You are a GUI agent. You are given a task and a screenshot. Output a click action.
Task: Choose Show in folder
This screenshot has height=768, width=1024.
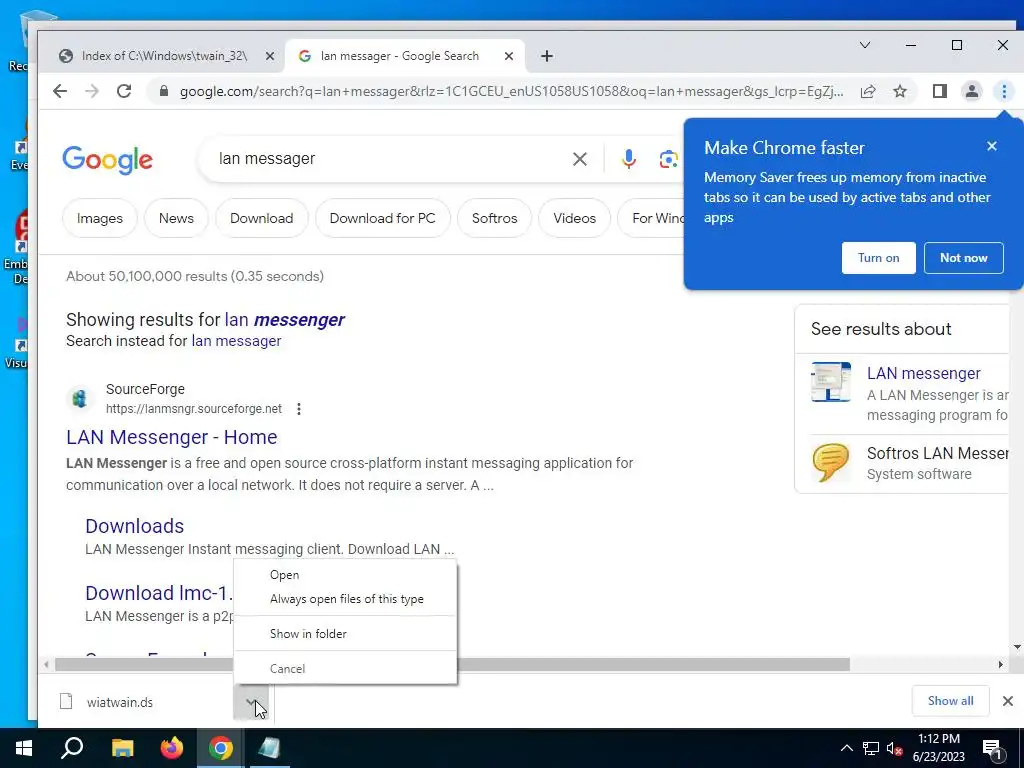[x=345, y=633]
